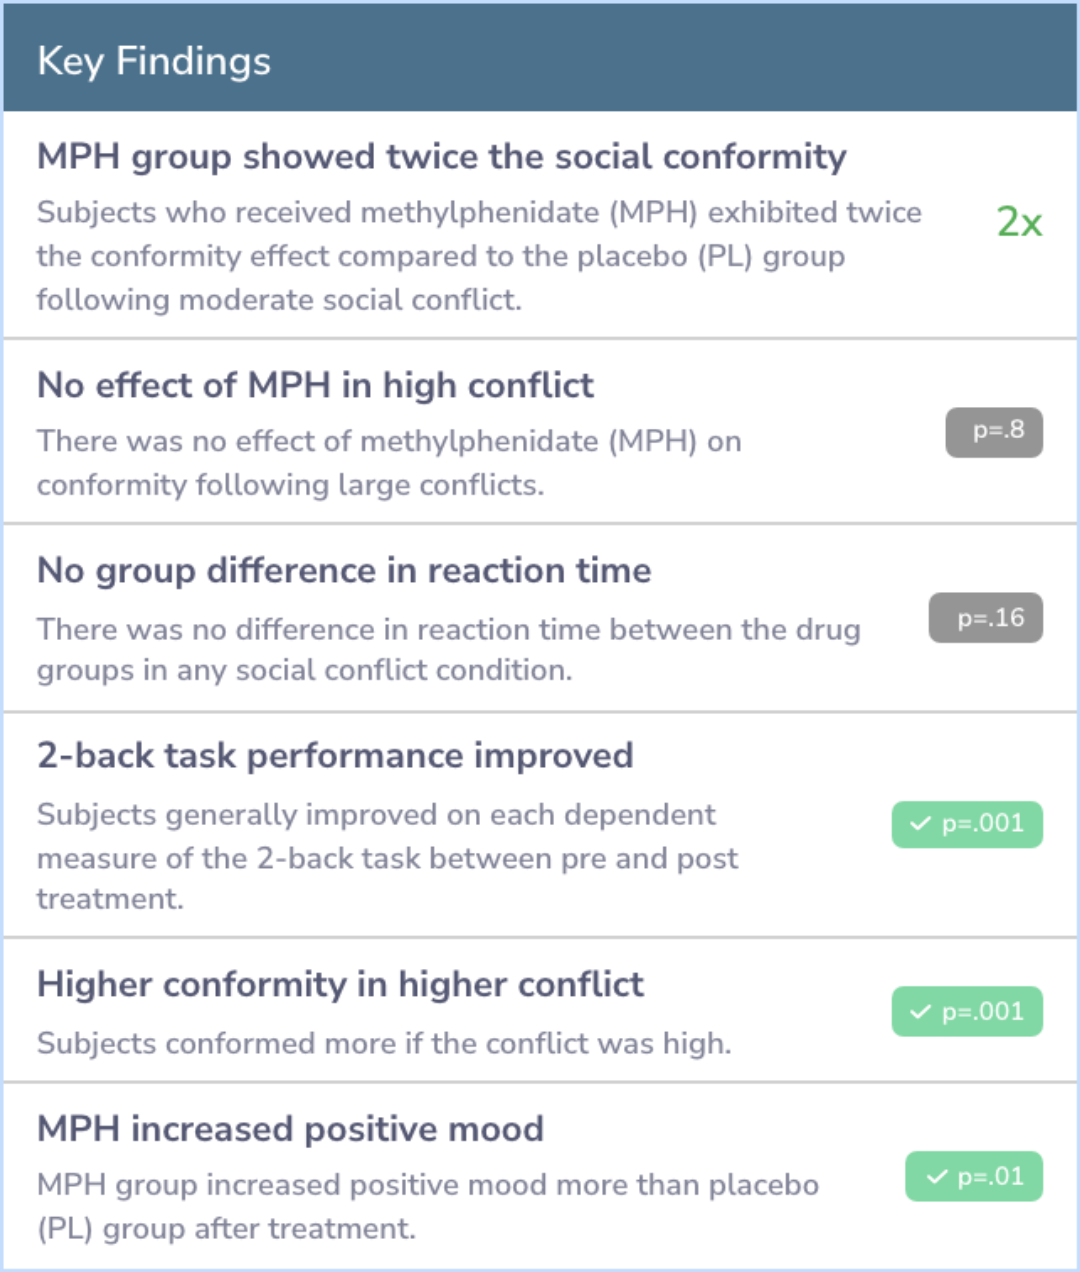
Task: Select the reaction time between drug groups description
Action: click(448, 649)
